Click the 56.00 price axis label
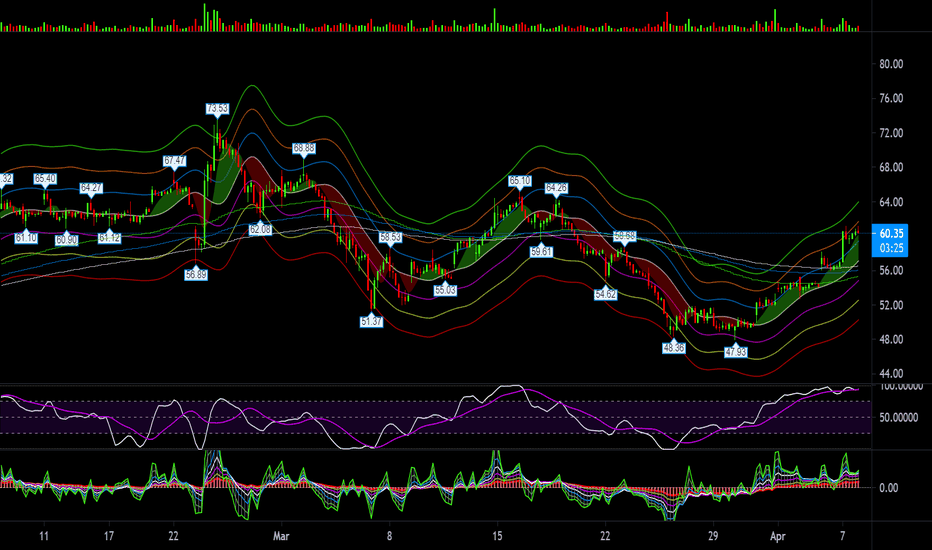932x550 pixels. (891, 271)
